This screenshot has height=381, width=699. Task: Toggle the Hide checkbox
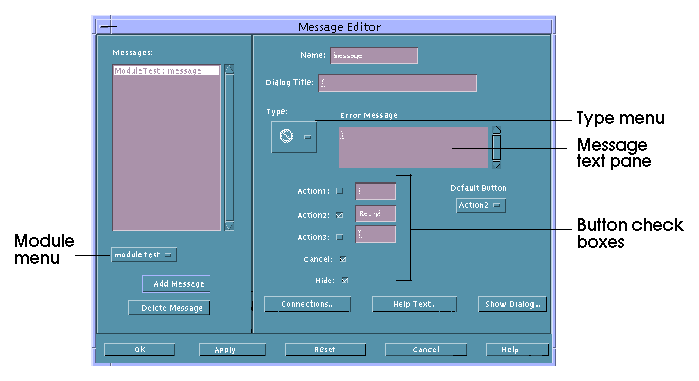click(345, 280)
